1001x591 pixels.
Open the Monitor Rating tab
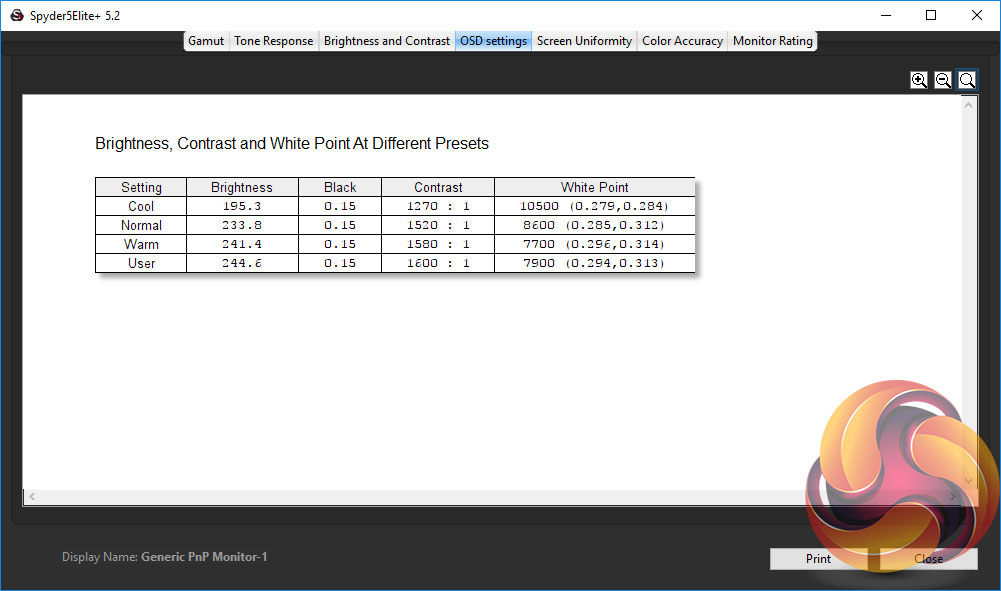772,41
